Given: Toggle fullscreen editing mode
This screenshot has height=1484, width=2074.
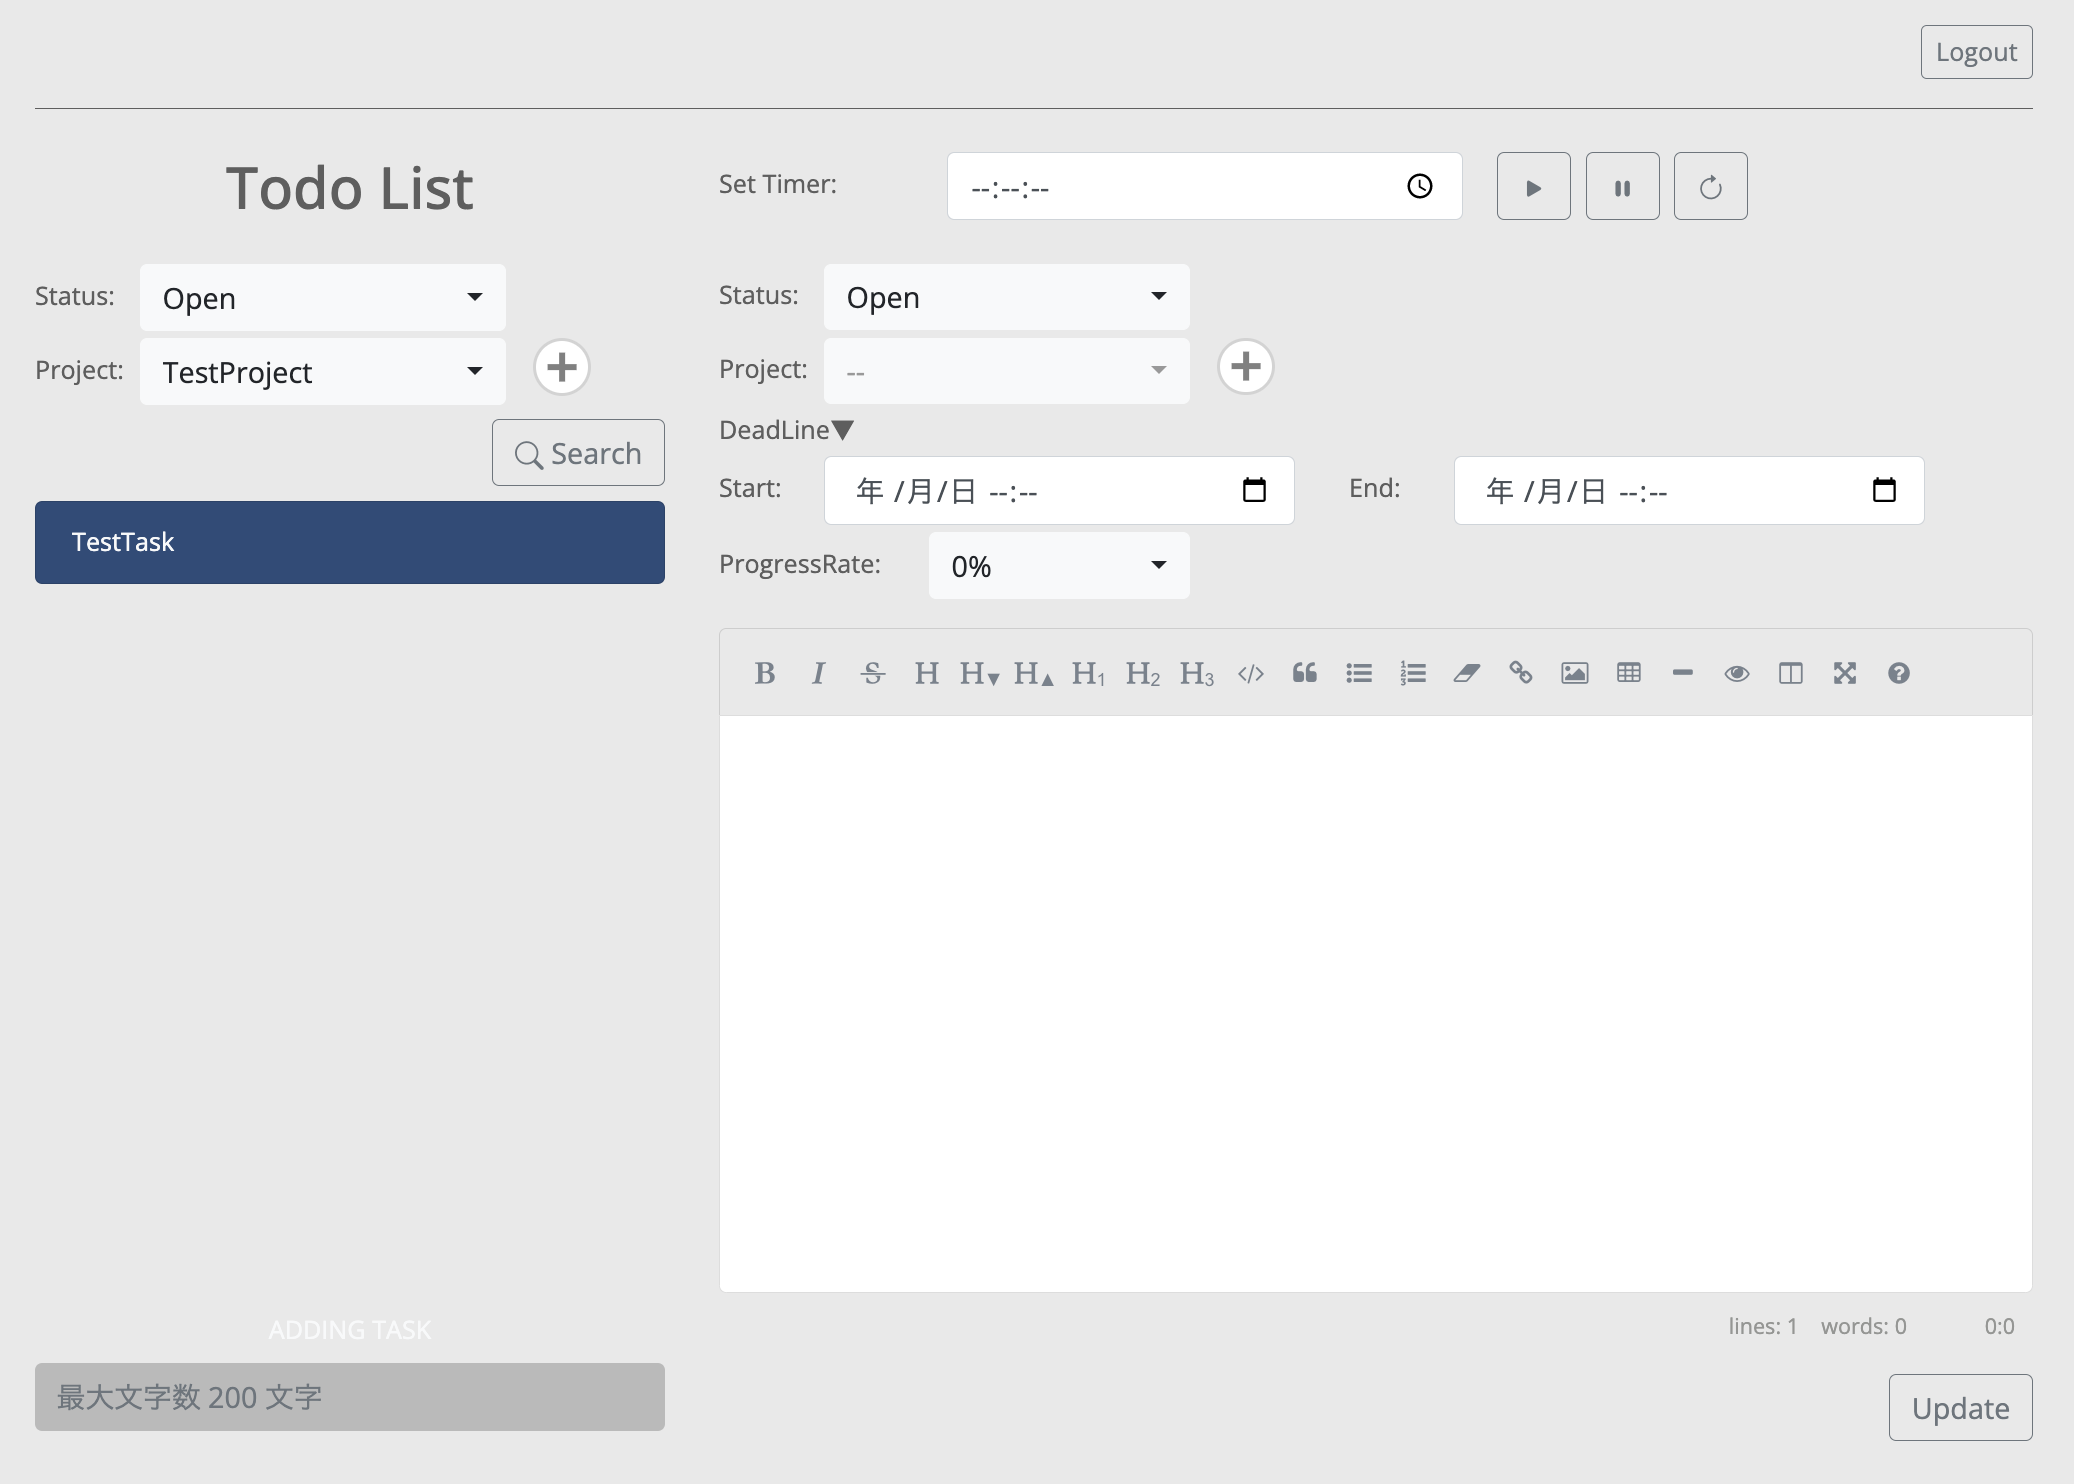Looking at the screenshot, I should click(1845, 672).
